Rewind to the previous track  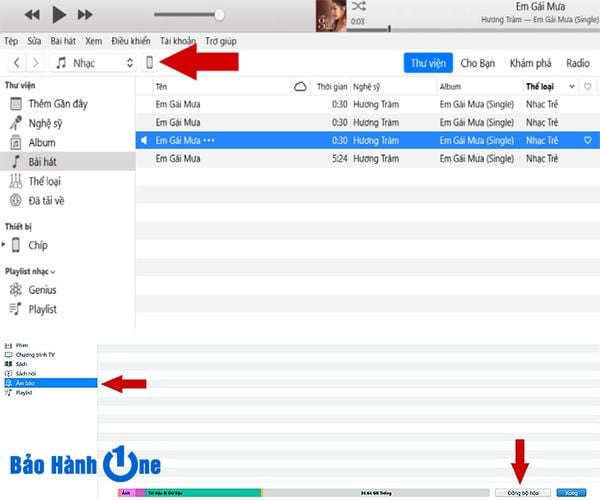coord(32,15)
